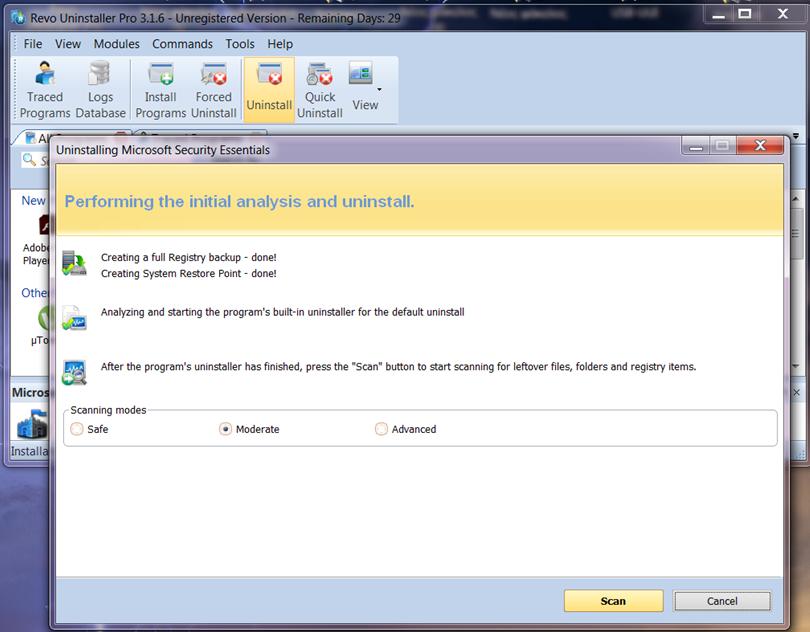This screenshot has width=810, height=632.
Task: Click the main window scrollbar down arrow
Action: 796,365
